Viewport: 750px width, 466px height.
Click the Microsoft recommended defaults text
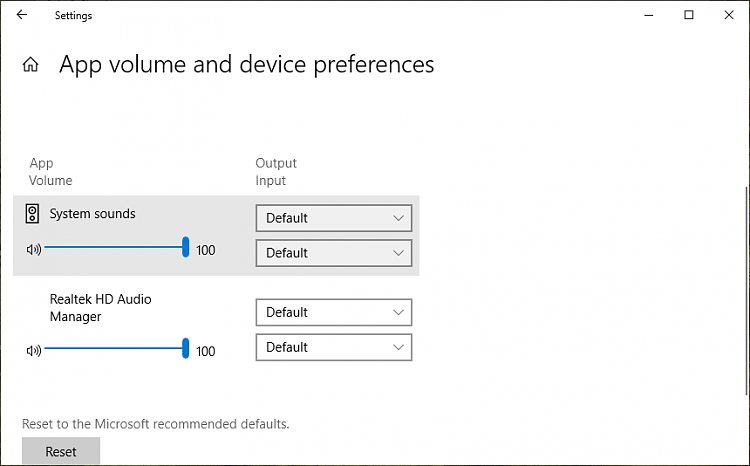point(156,424)
